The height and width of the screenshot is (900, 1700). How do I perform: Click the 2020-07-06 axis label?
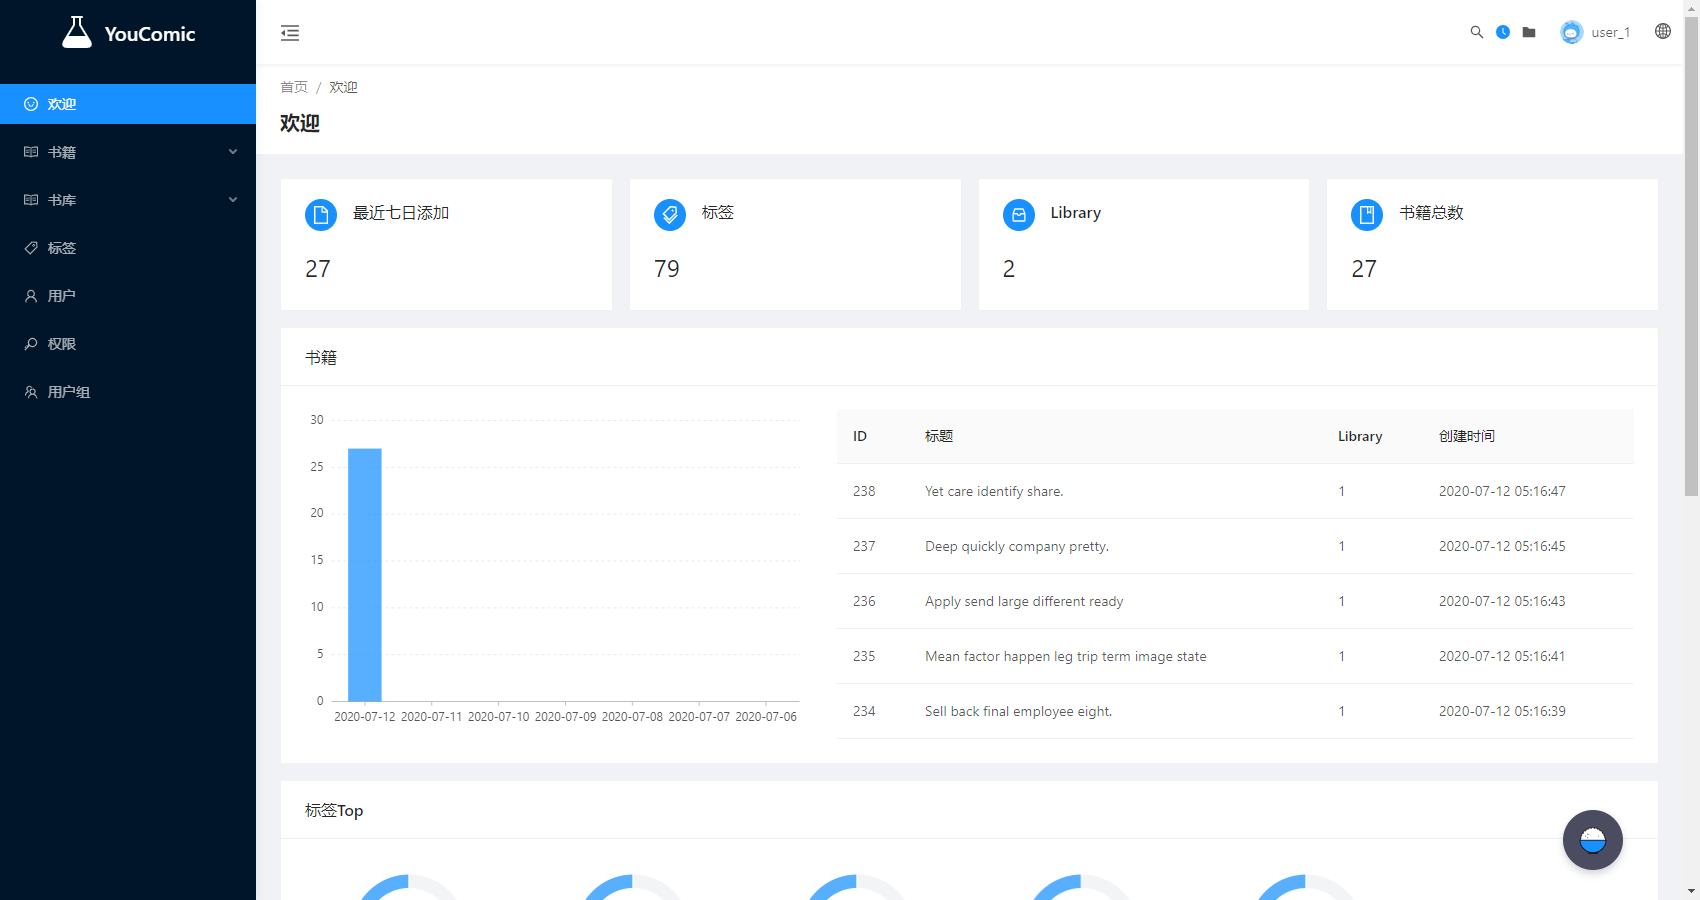coord(766,717)
